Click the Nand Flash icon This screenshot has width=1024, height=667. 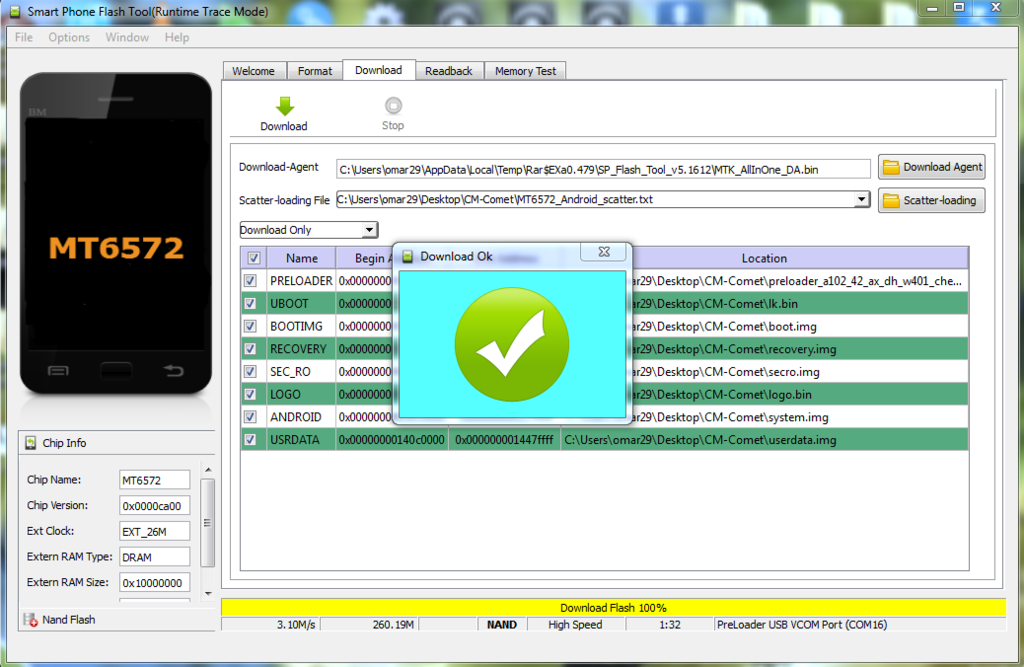point(31,619)
